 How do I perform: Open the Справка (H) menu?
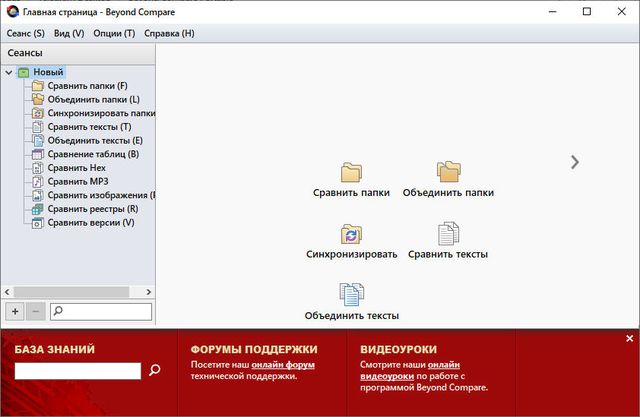[169, 33]
